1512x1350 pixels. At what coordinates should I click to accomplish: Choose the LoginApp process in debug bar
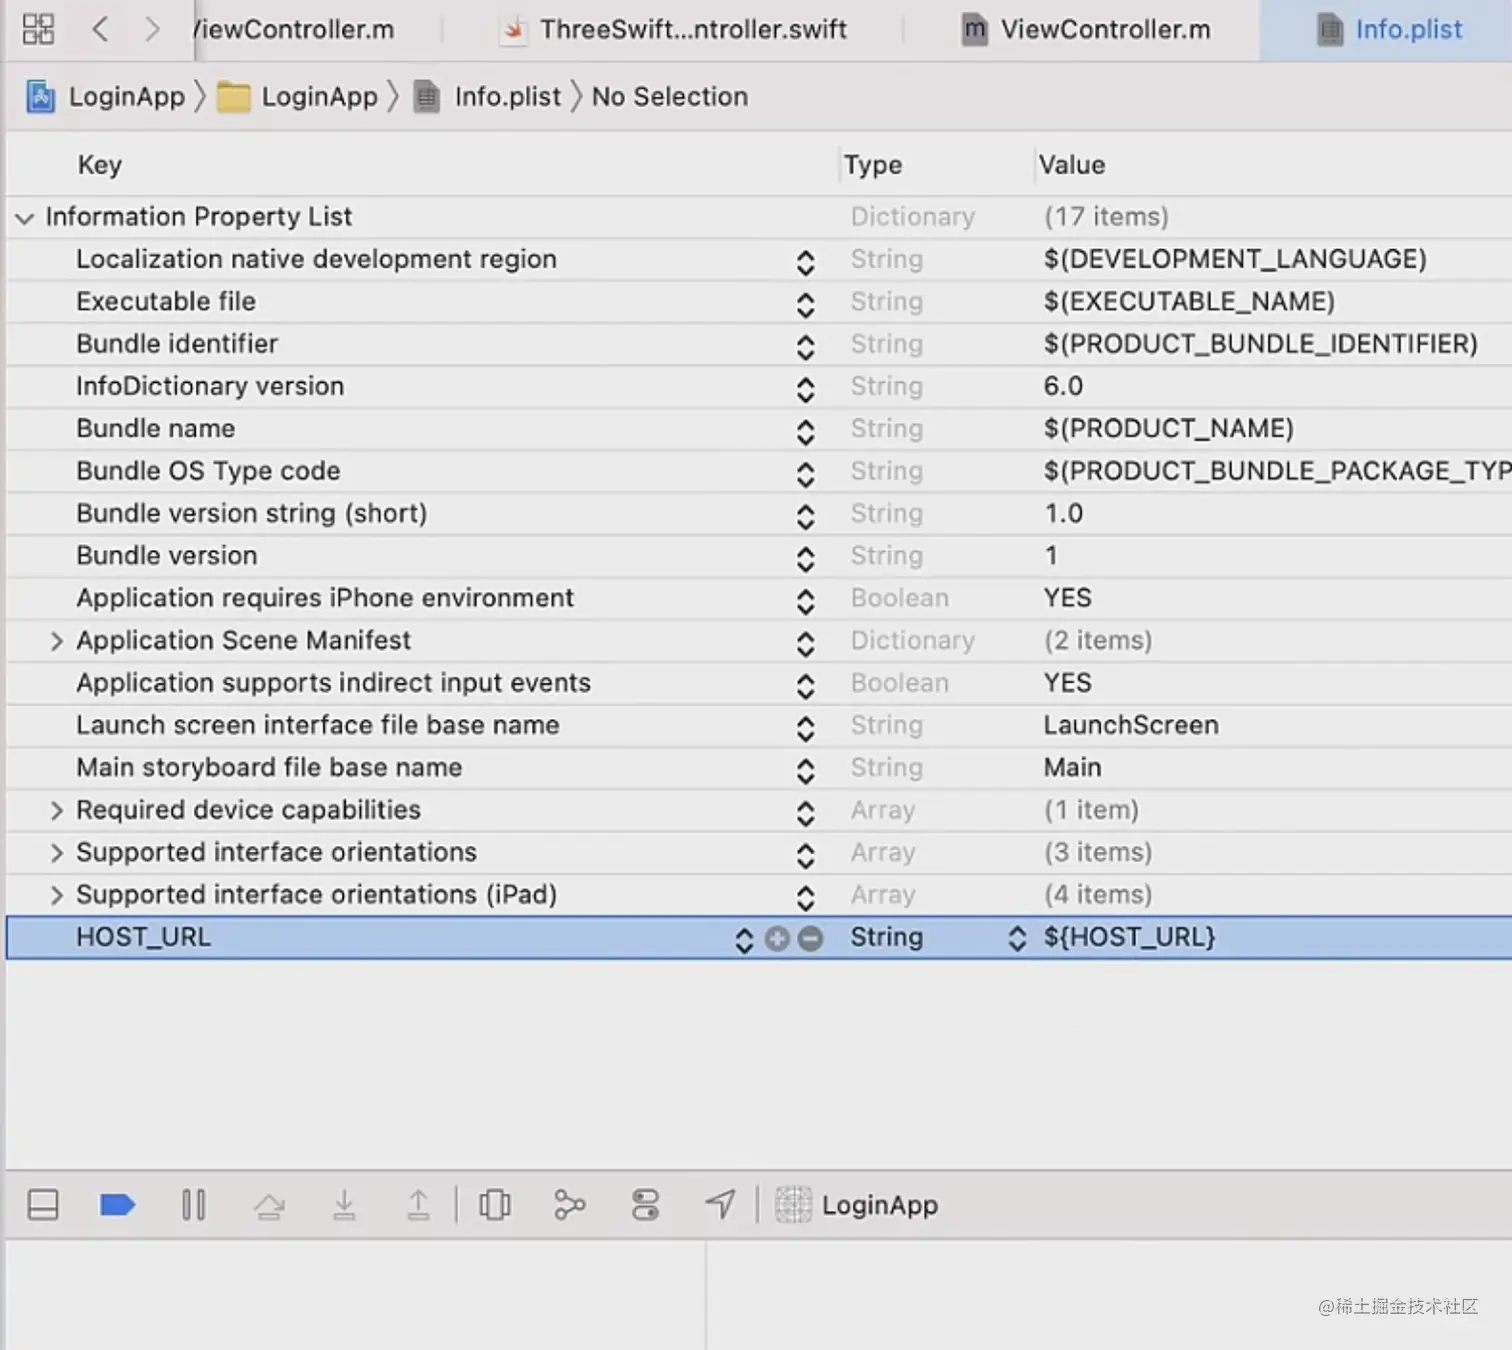(857, 1205)
